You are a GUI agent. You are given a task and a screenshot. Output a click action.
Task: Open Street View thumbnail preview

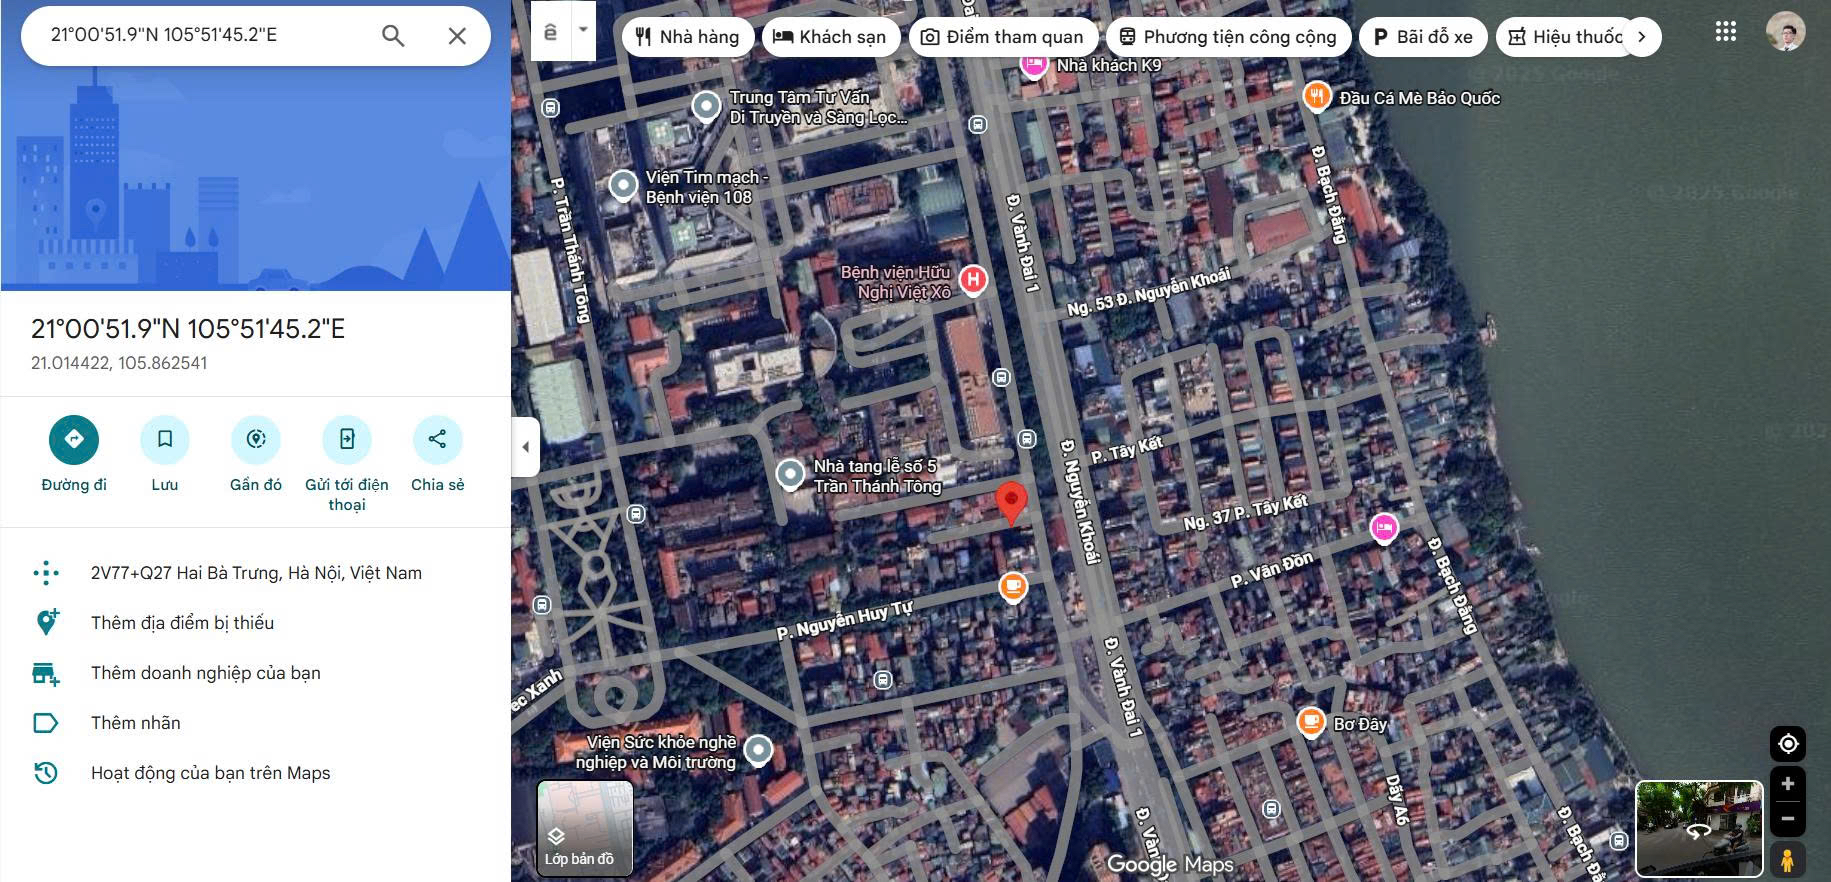(1698, 828)
